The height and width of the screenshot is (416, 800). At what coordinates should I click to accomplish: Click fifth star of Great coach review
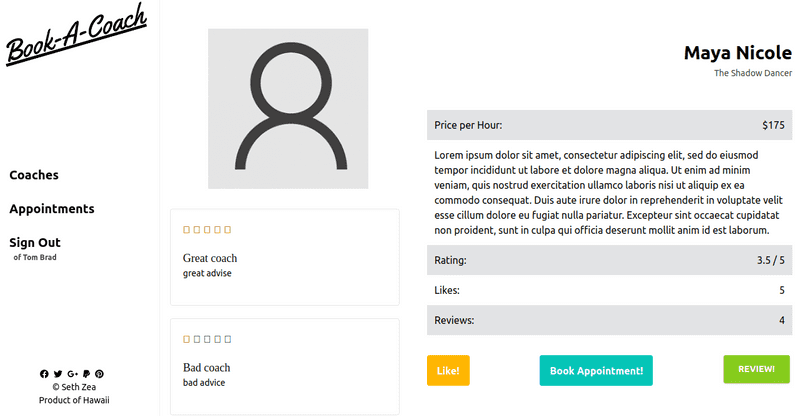point(228,230)
